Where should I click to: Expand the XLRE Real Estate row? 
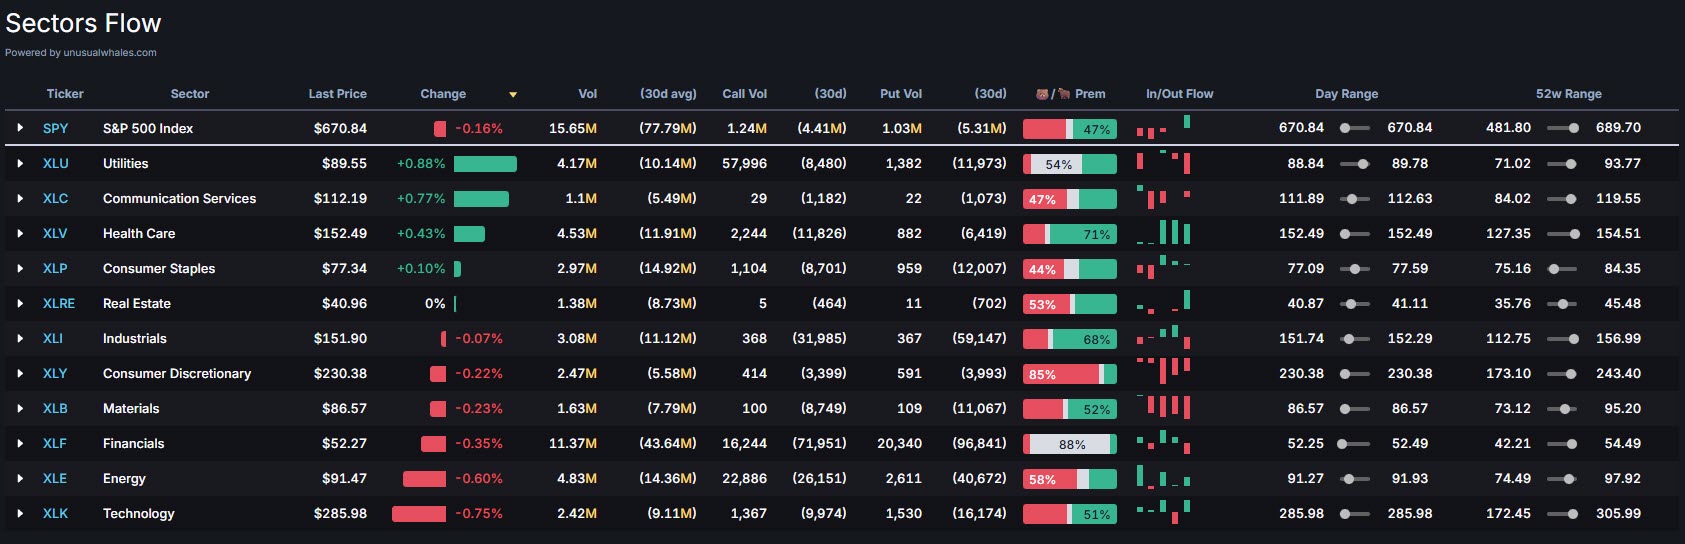(x=20, y=303)
